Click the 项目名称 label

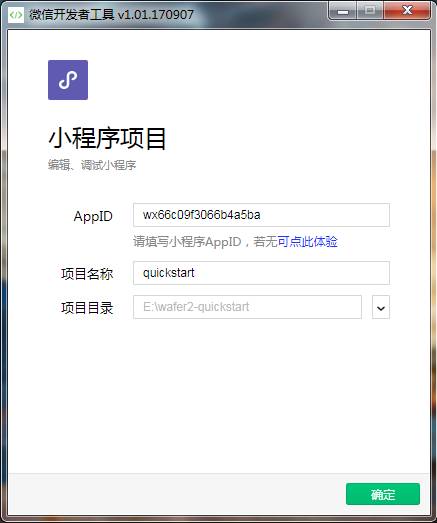(87, 274)
